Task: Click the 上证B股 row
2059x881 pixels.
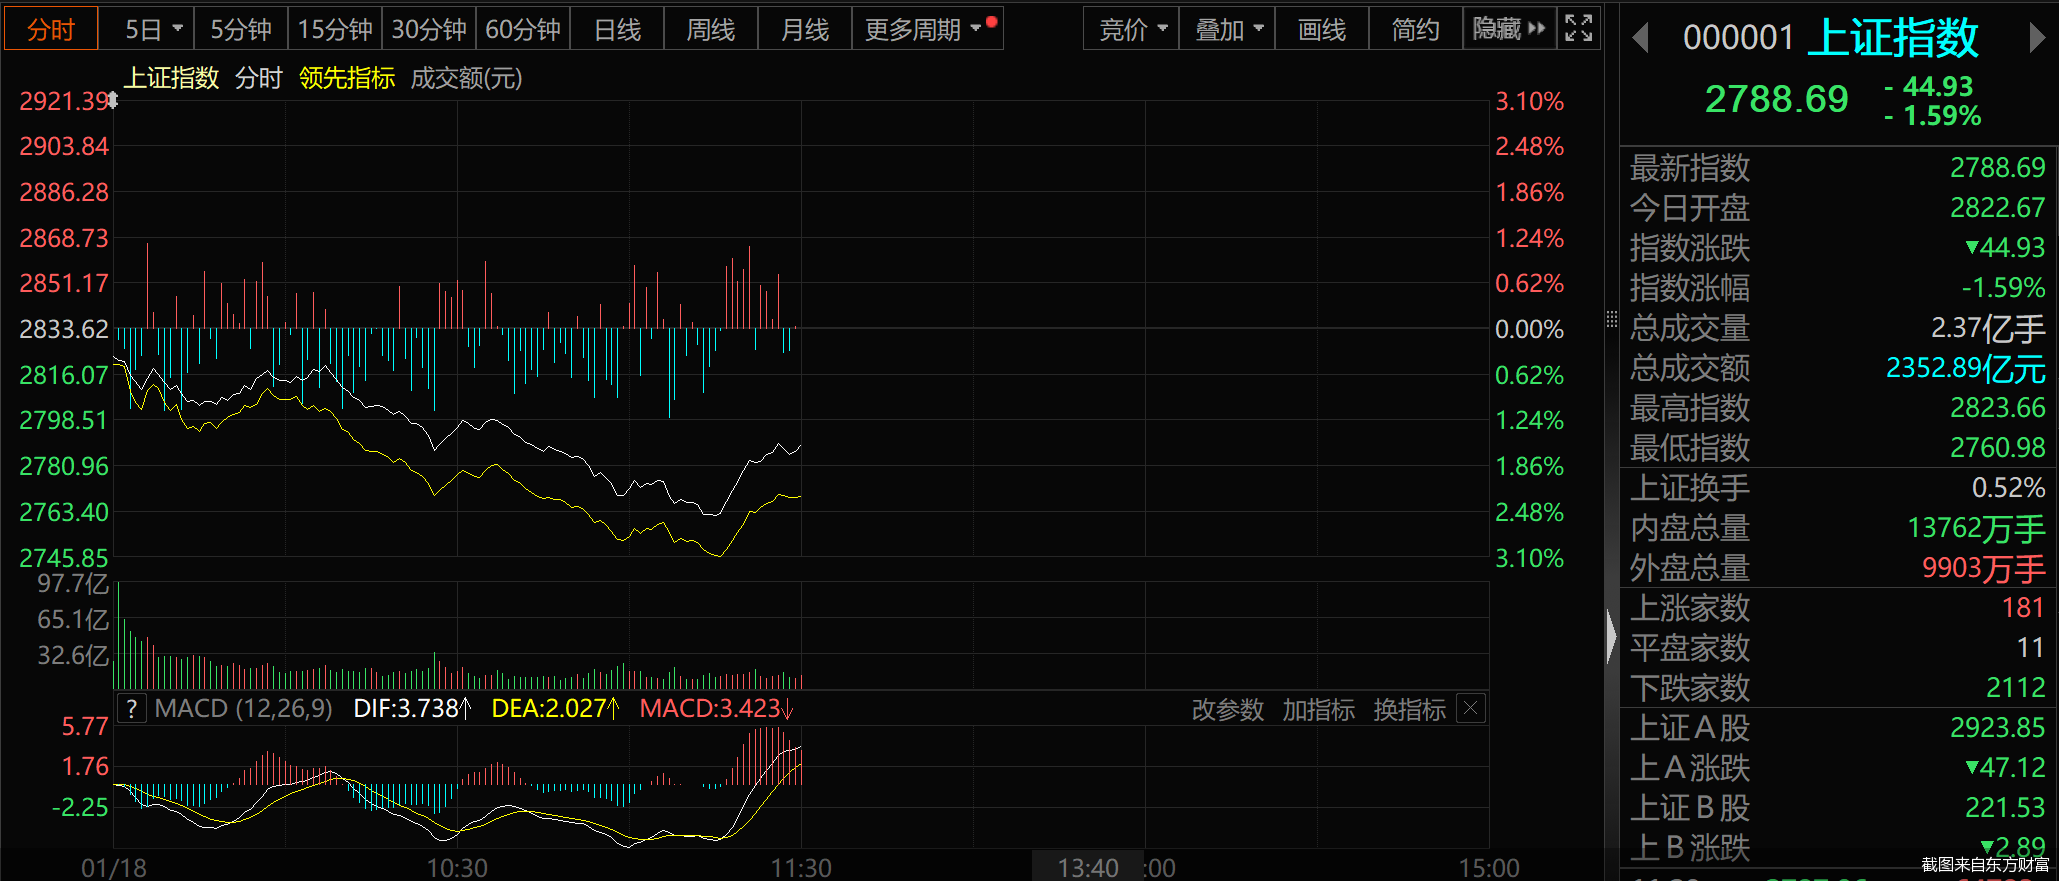Action: coord(1838,808)
